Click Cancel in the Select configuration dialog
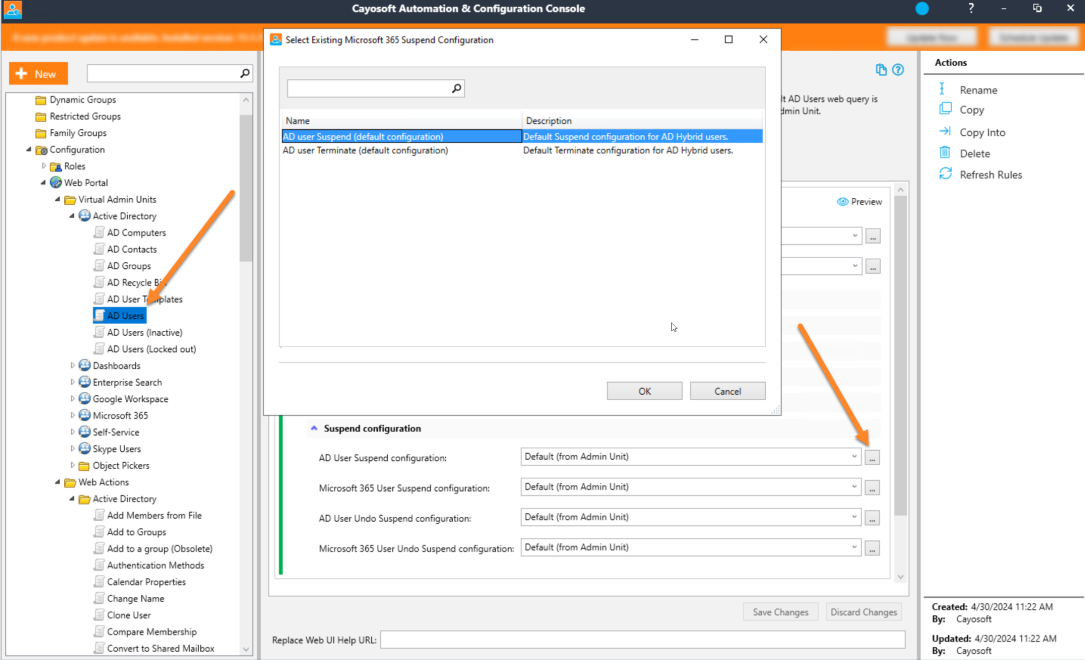Viewport: 1085px width, 660px height. pos(727,391)
